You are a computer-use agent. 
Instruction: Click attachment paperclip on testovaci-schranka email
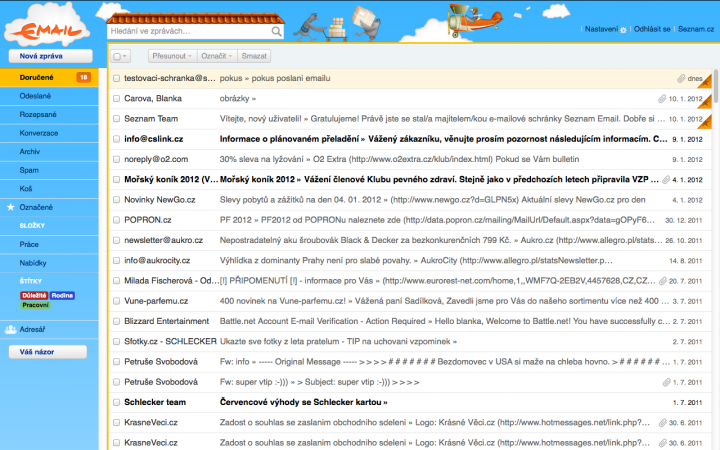[x=681, y=79]
